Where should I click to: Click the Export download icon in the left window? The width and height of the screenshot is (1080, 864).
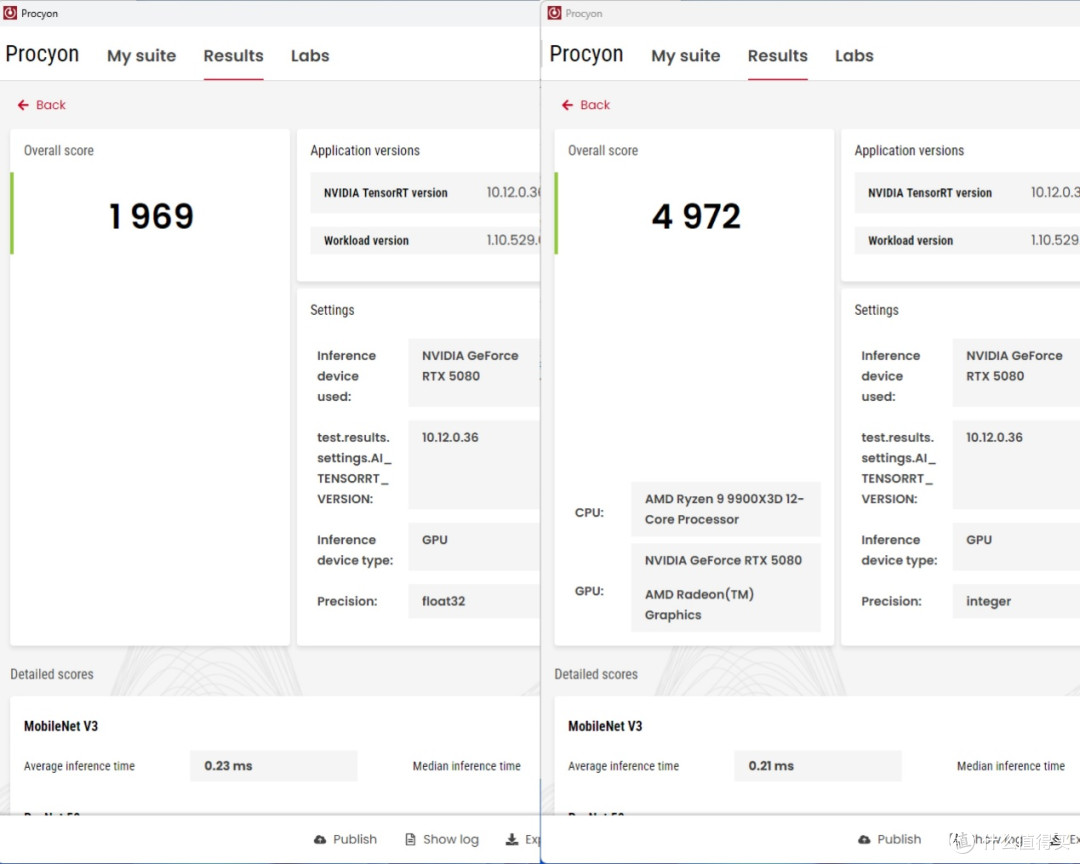click(x=512, y=839)
